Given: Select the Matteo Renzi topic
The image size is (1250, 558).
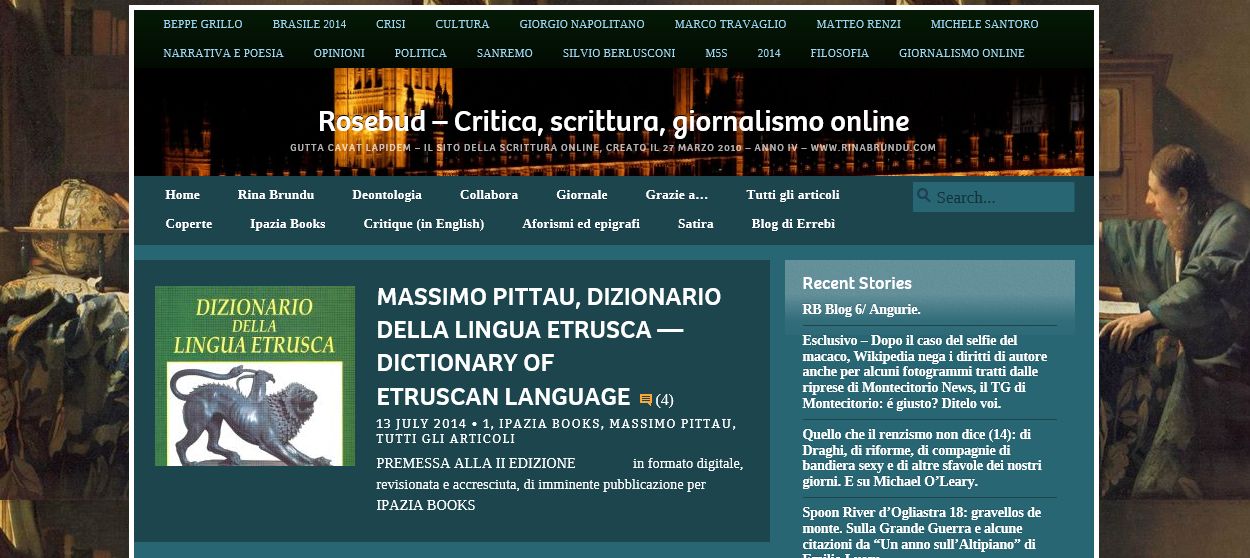Looking at the screenshot, I should tap(858, 24).
